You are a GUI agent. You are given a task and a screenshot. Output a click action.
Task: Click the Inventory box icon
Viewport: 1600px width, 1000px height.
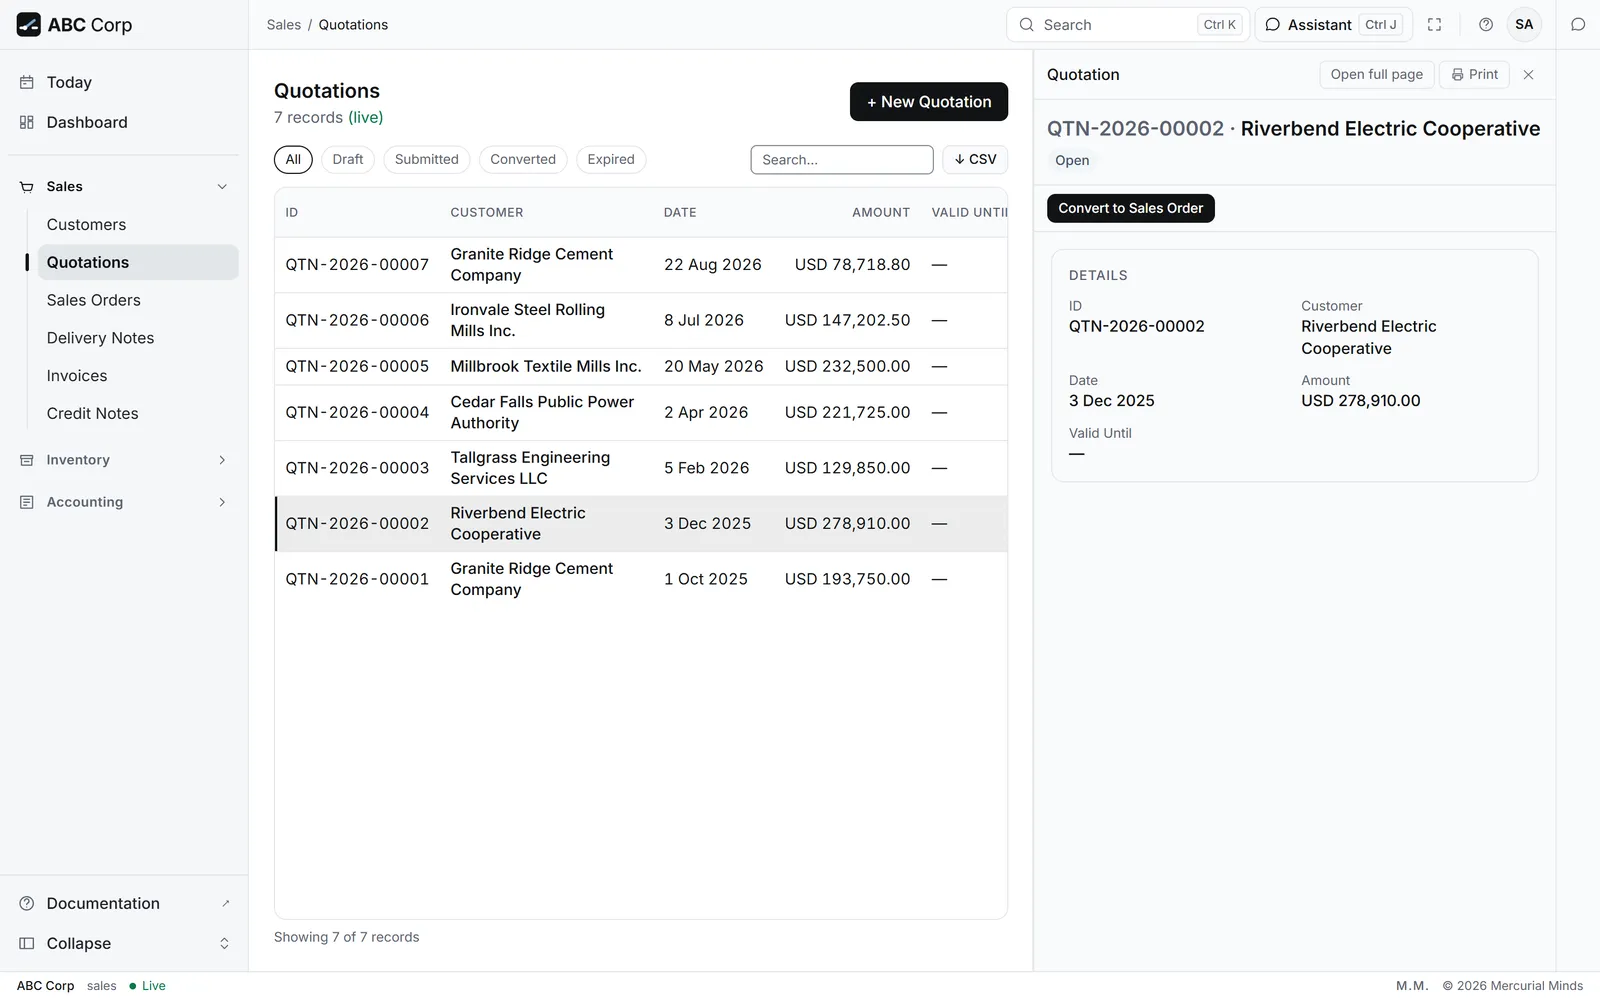click(x=27, y=460)
